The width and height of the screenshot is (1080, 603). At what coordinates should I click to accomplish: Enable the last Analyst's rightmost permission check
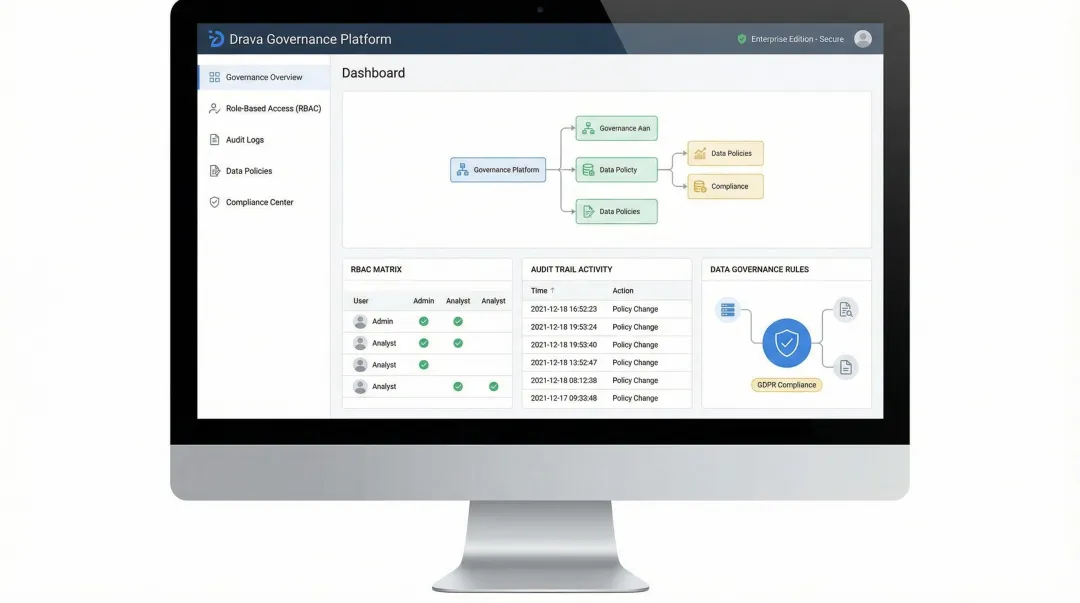point(492,385)
